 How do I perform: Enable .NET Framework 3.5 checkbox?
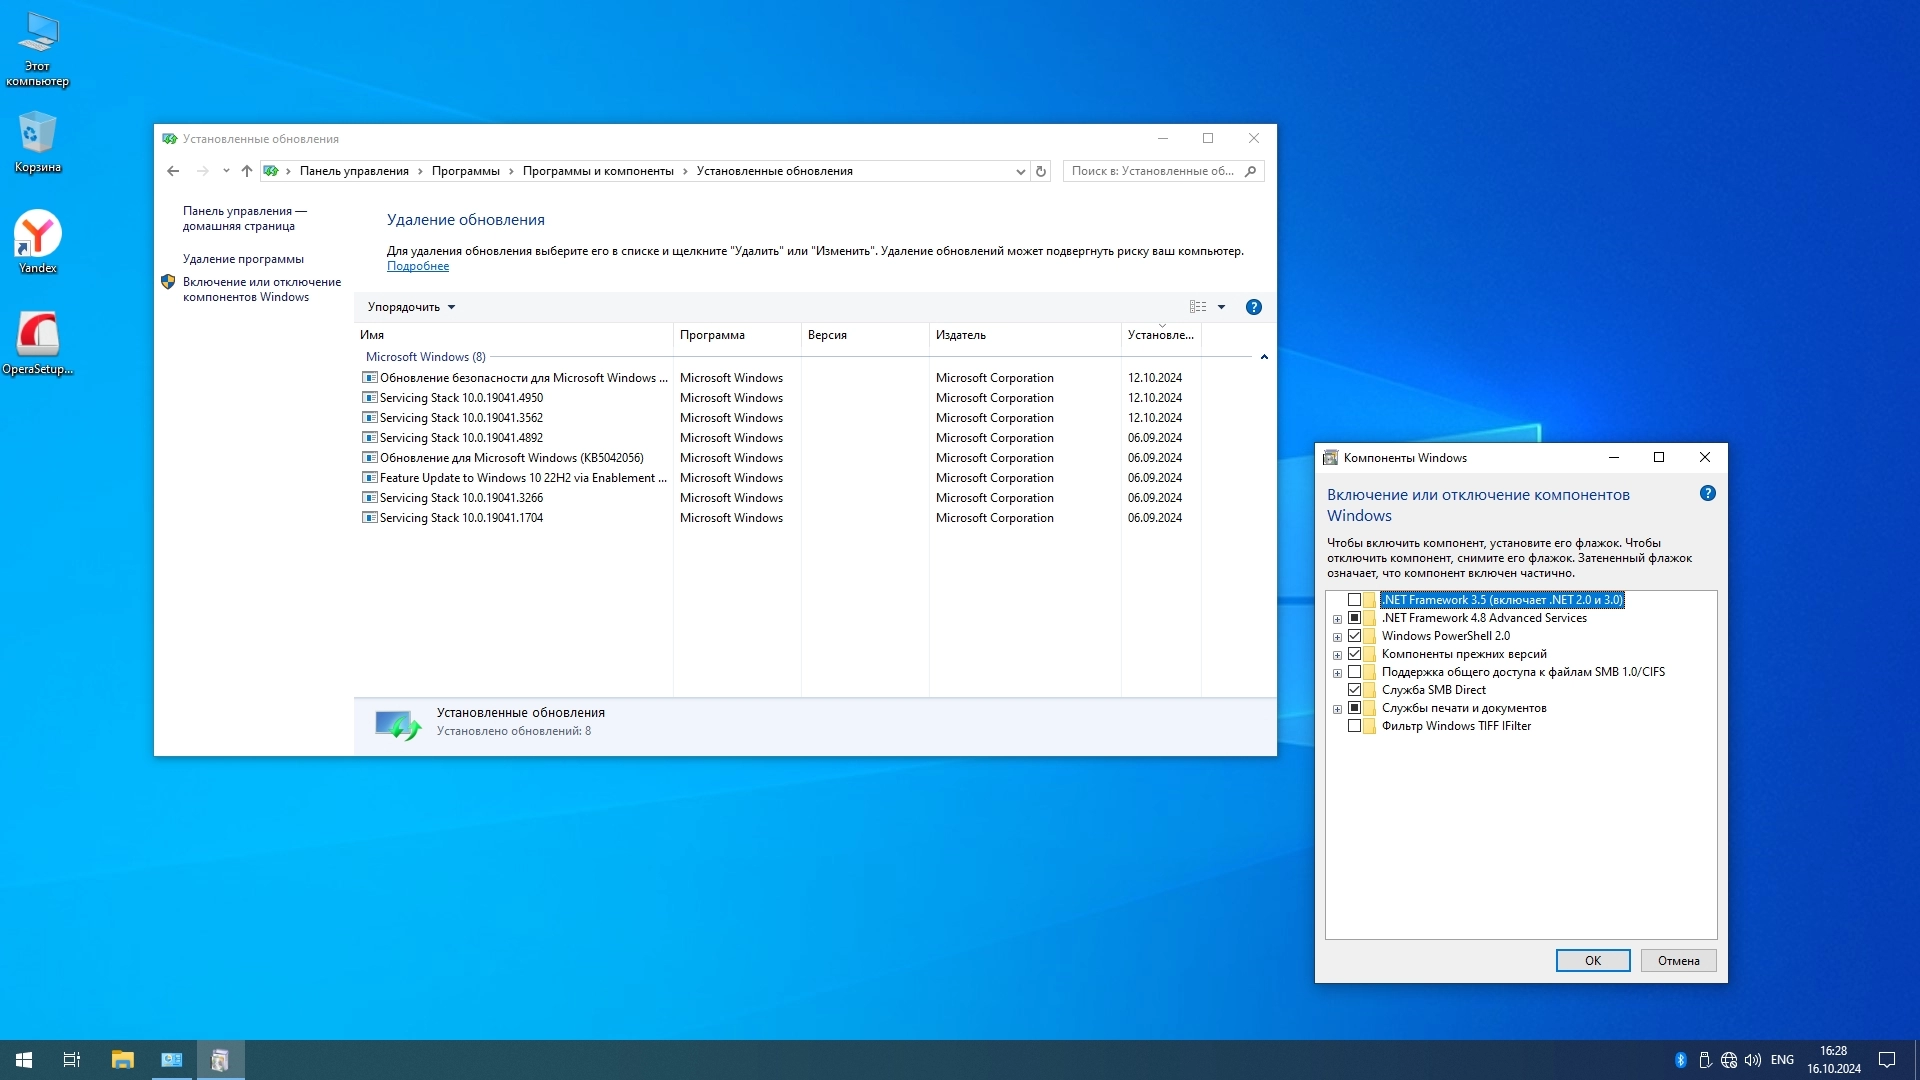pyautogui.click(x=1354, y=600)
